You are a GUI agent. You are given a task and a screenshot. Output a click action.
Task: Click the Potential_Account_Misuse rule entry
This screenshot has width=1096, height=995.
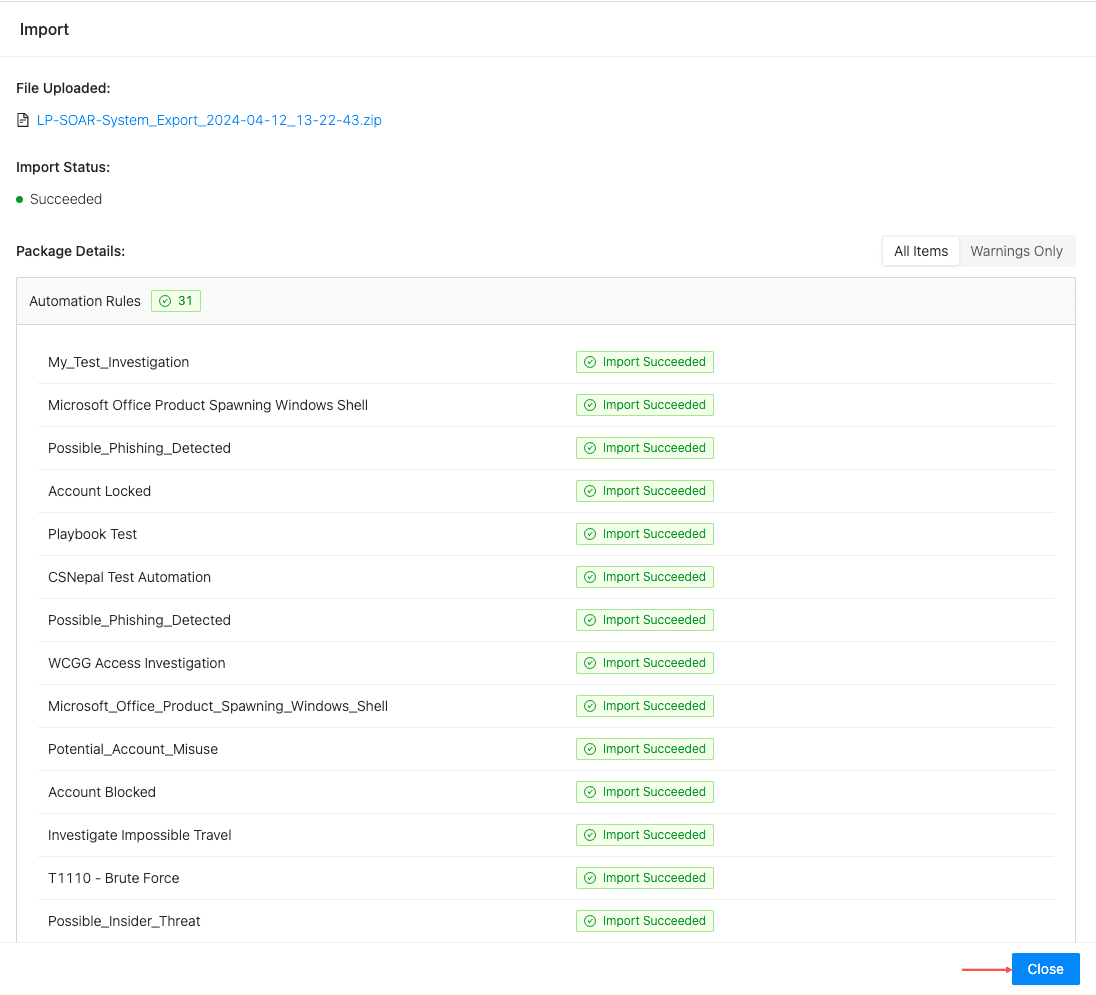coord(133,749)
